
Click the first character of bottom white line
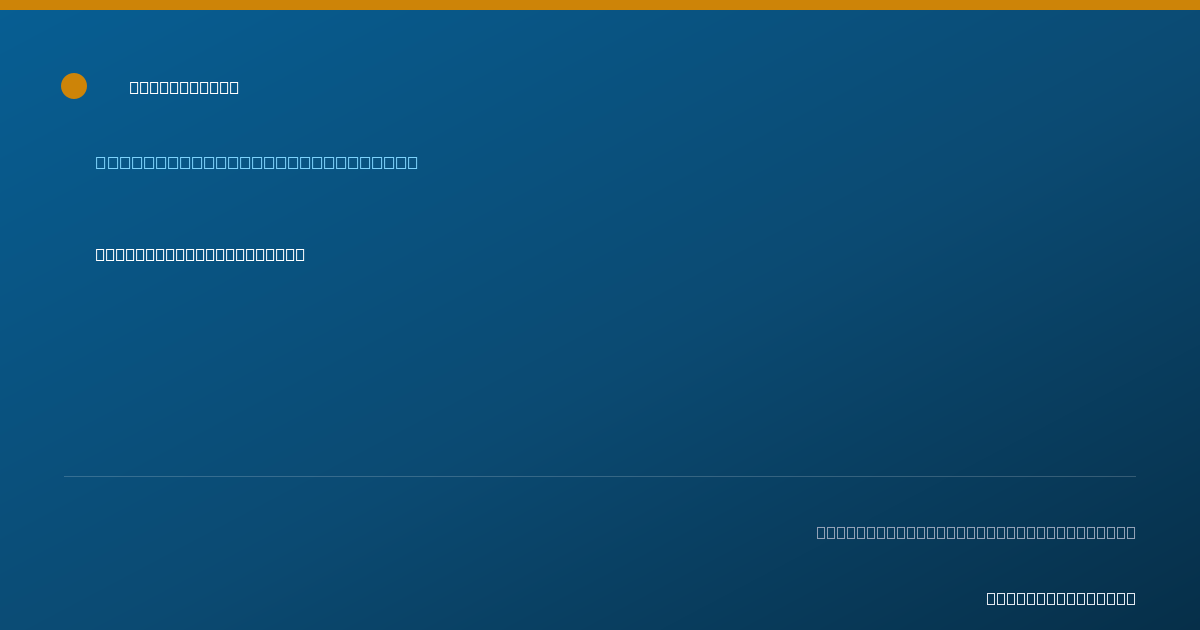[x=992, y=598]
